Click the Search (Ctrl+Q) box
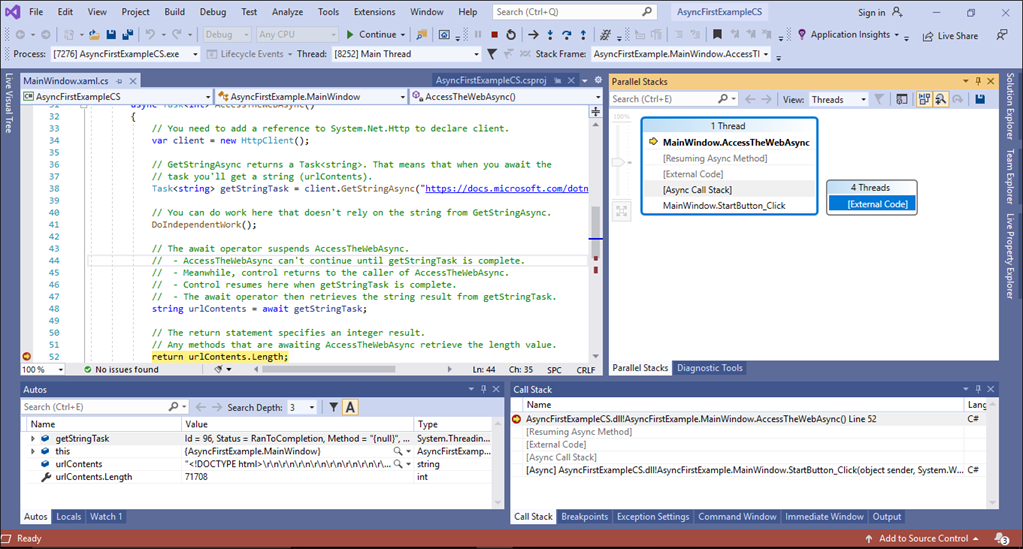The width and height of the screenshot is (1023, 549). pyautogui.click(x=573, y=12)
